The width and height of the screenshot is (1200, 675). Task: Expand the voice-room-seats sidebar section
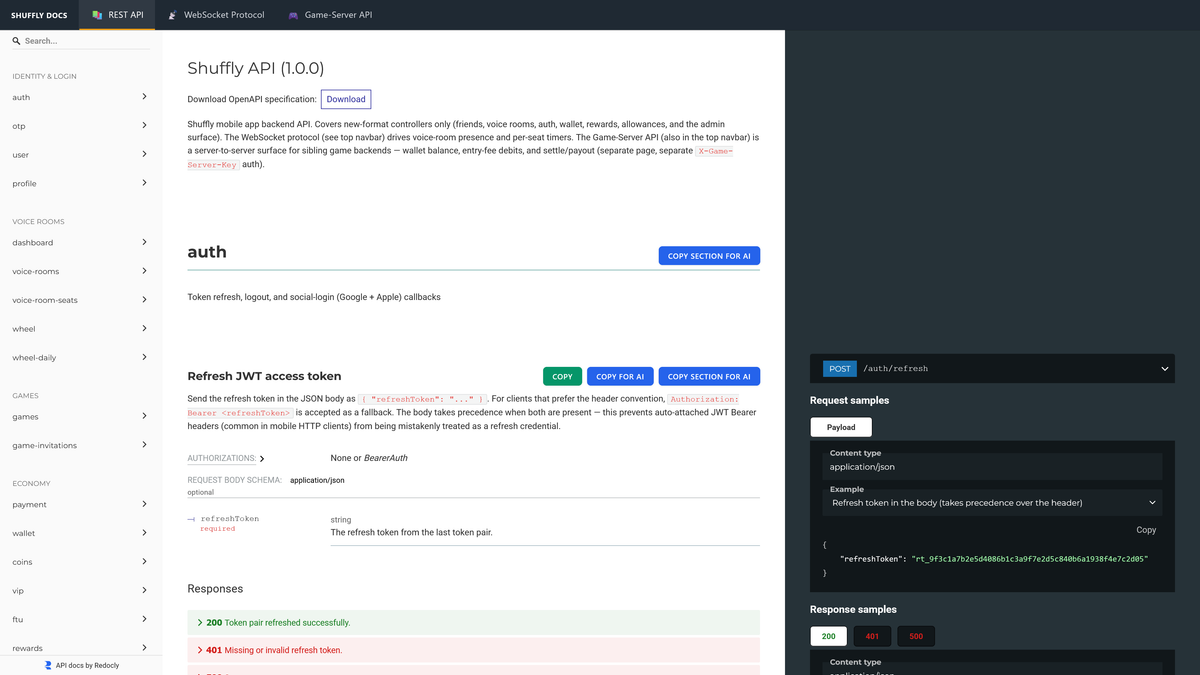(x=81, y=300)
